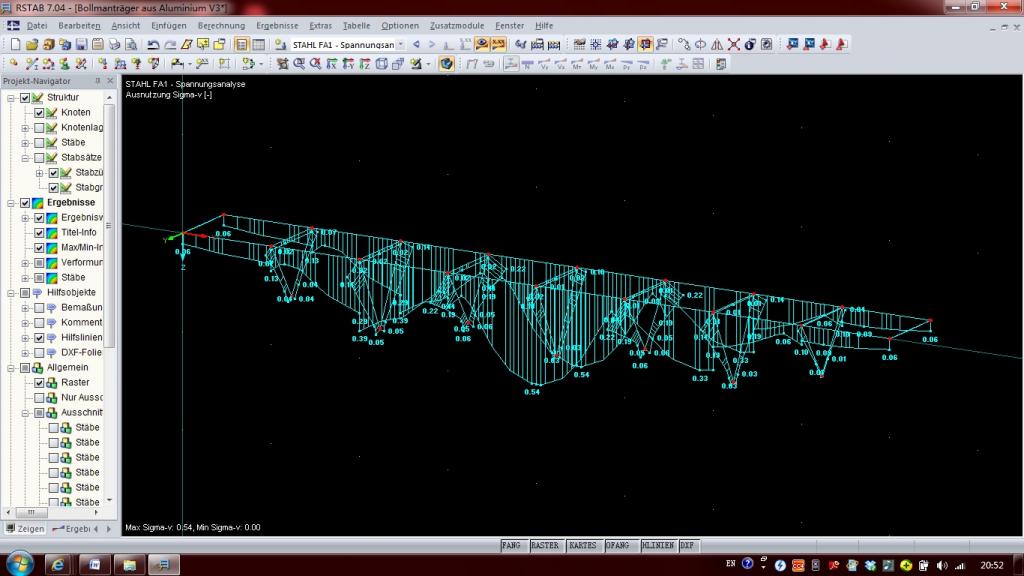
Task: Open the Berechnung menu
Action: pyautogui.click(x=220, y=24)
